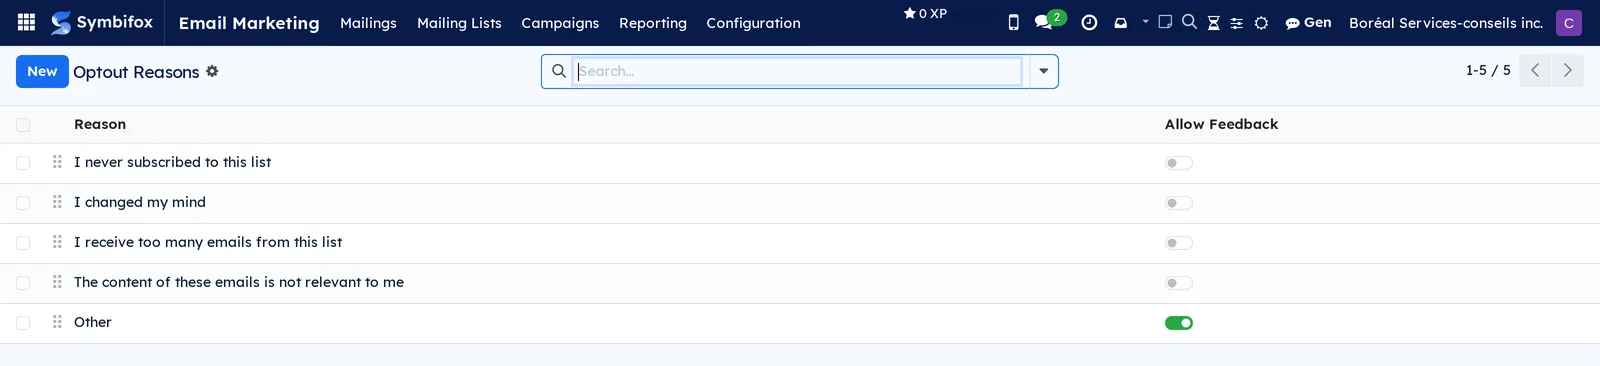Open the Reporting menu

pos(653,22)
